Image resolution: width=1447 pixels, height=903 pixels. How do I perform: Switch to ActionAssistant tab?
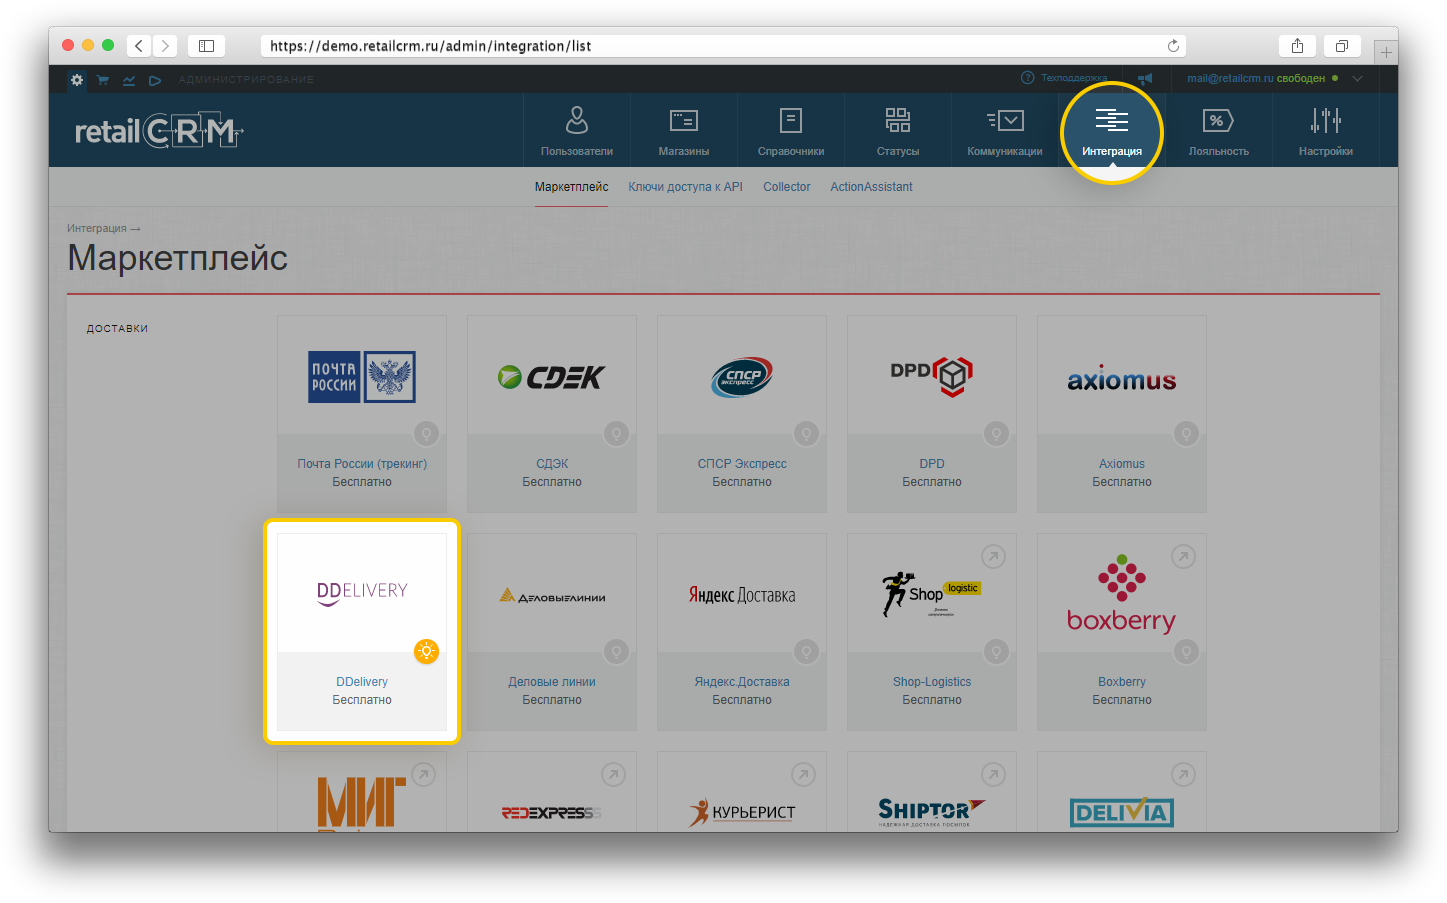tap(871, 187)
